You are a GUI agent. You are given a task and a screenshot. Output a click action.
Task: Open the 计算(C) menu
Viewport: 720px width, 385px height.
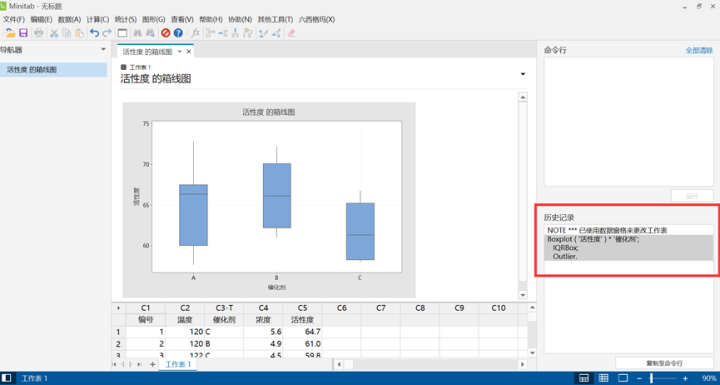(98, 19)
